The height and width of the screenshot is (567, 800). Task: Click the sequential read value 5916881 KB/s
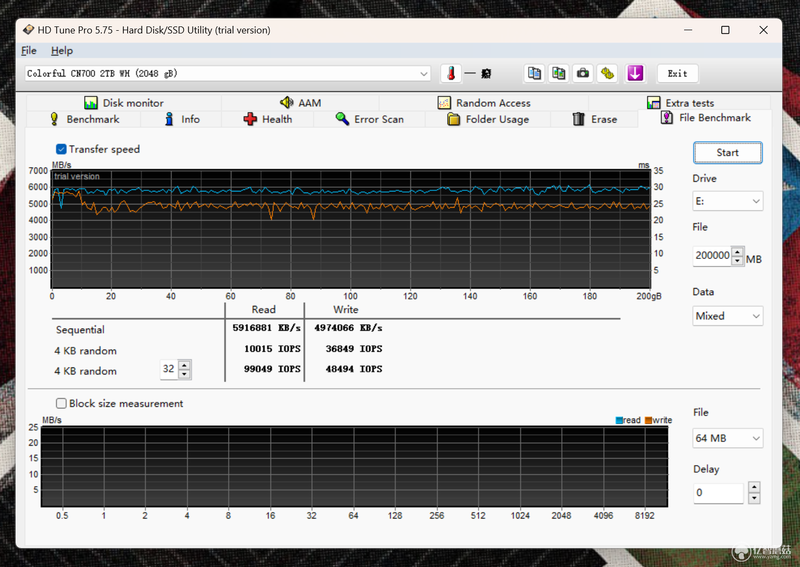pos(266,328)
